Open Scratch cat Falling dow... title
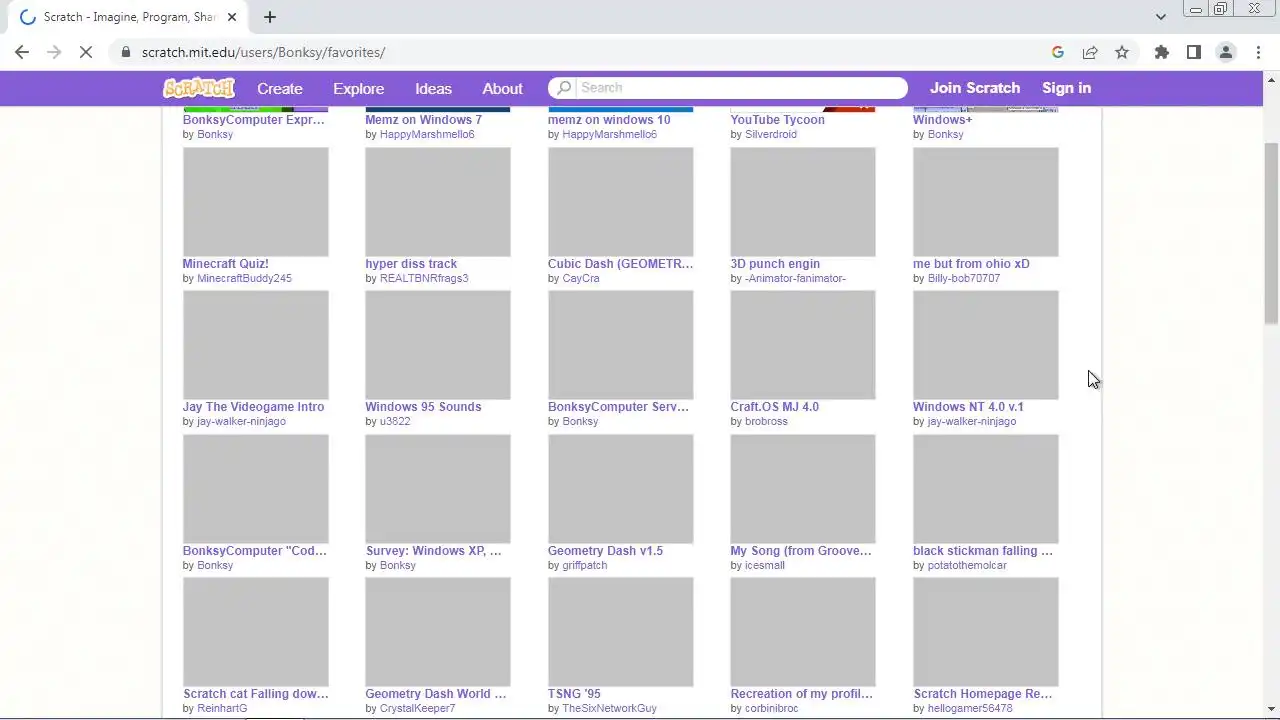Viewport: 1280px width, 720px height. (x=256, y=694)
